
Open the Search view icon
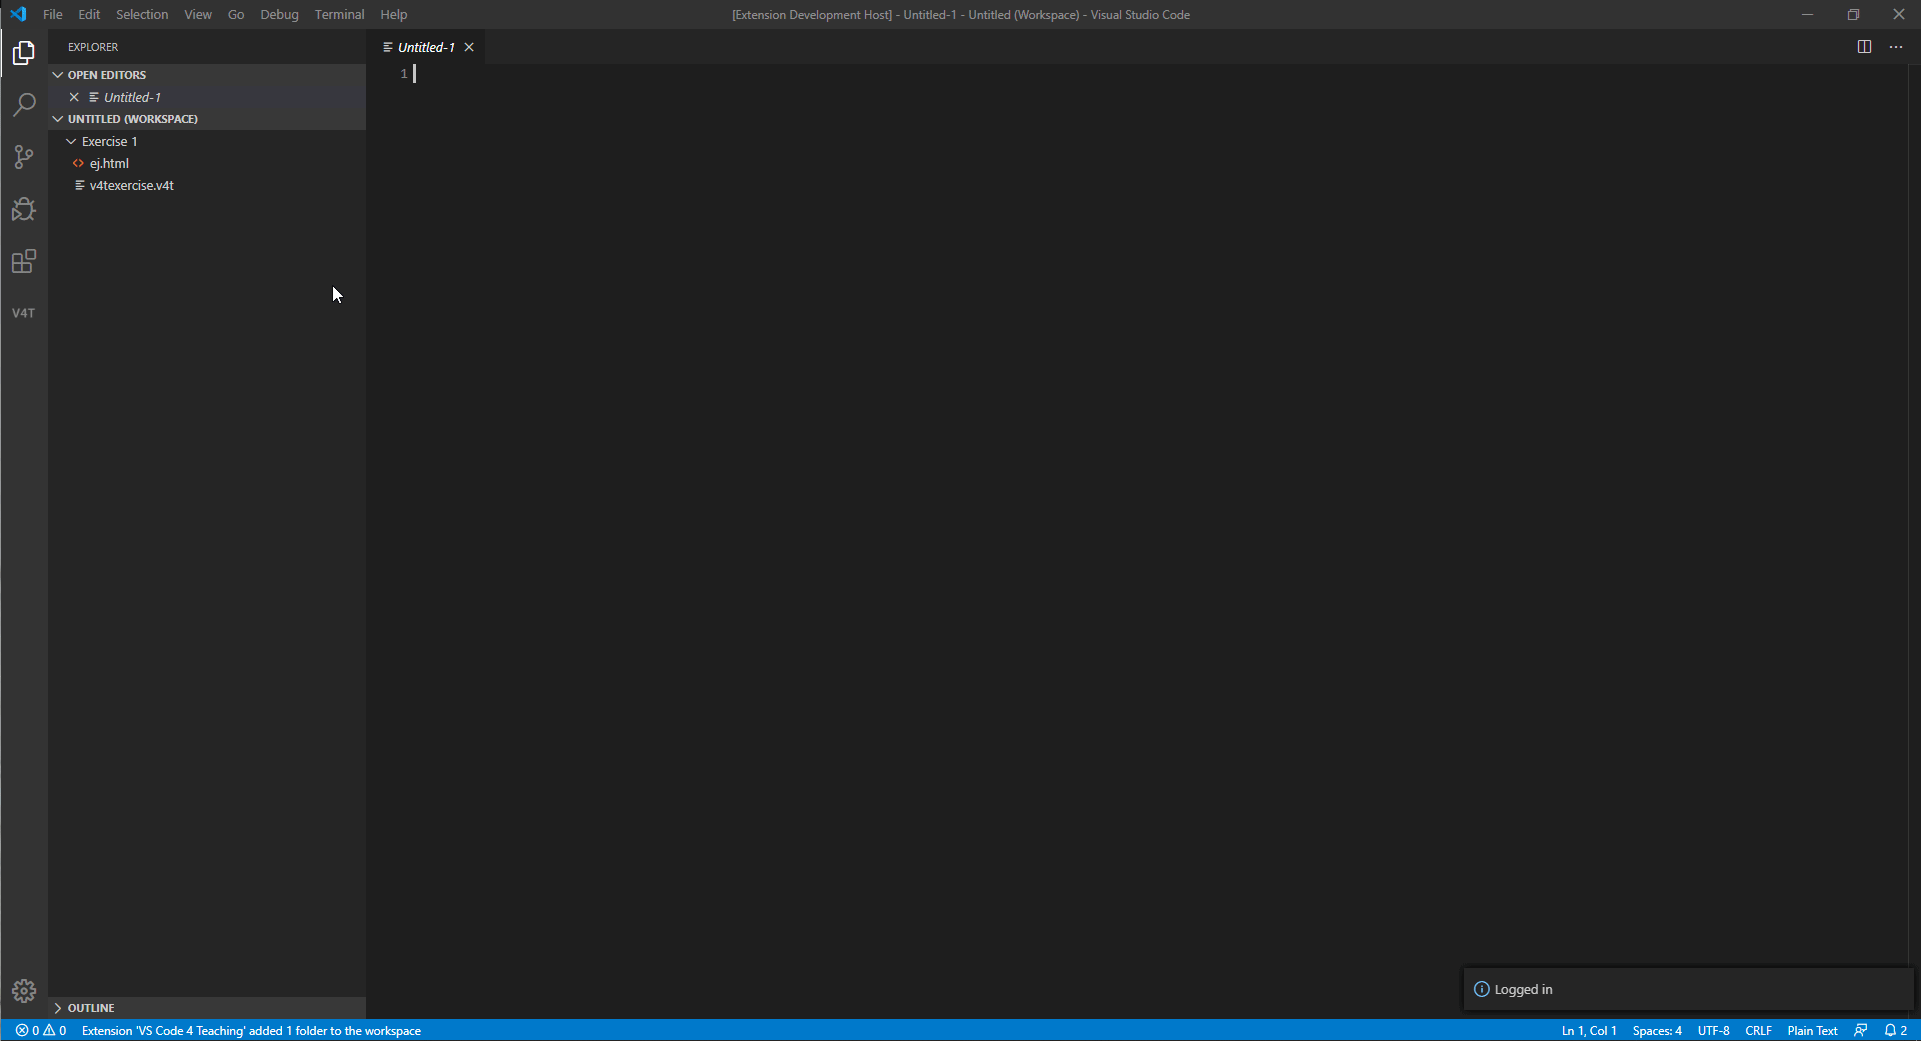click(x=24, y=104)
